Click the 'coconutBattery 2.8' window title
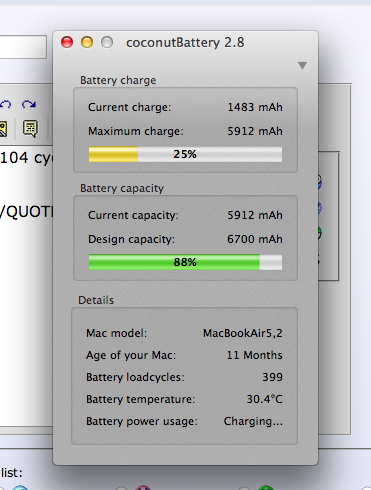The height and width of the screenshot is (490, 371). click(x=185, y=43)
